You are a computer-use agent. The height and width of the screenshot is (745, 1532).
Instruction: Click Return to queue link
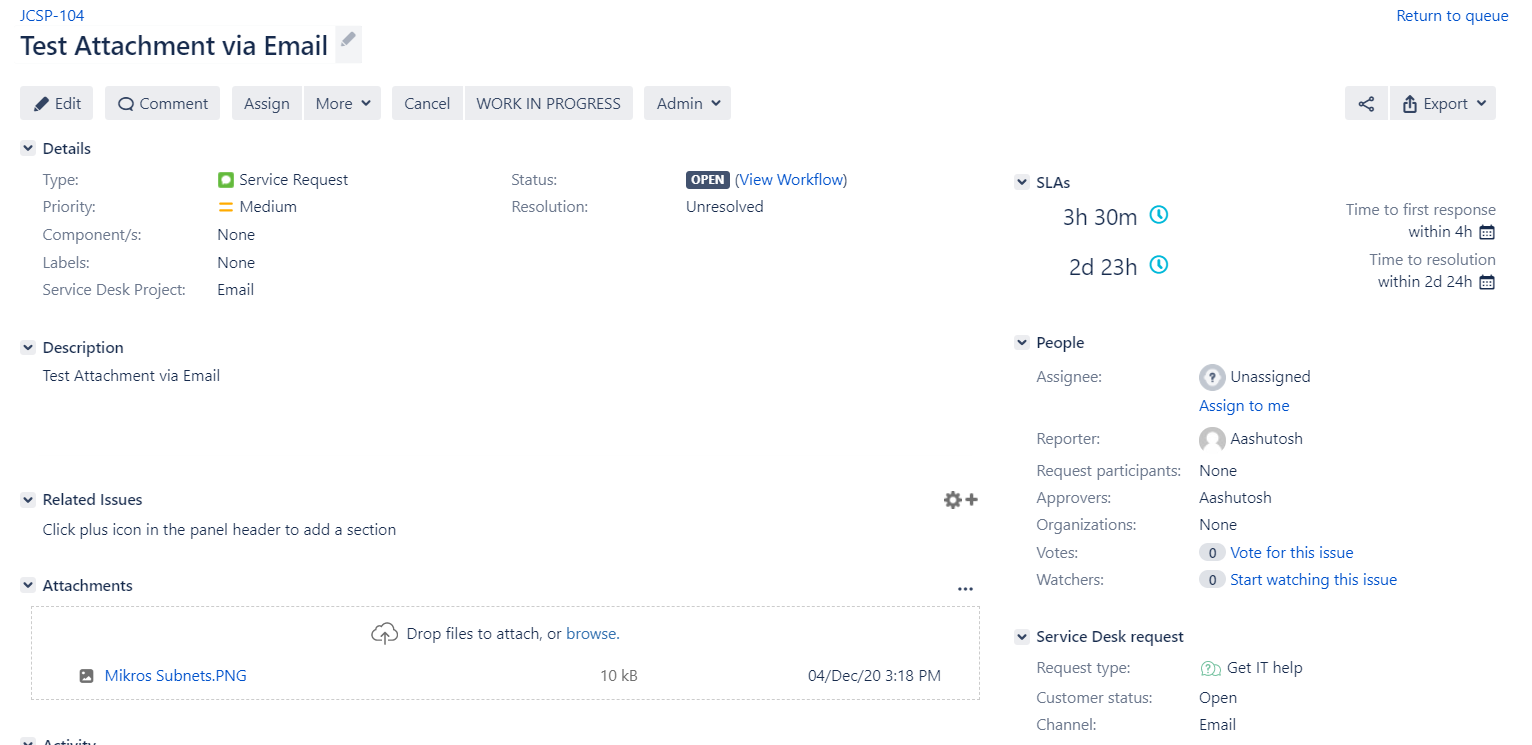point(1452,16)
